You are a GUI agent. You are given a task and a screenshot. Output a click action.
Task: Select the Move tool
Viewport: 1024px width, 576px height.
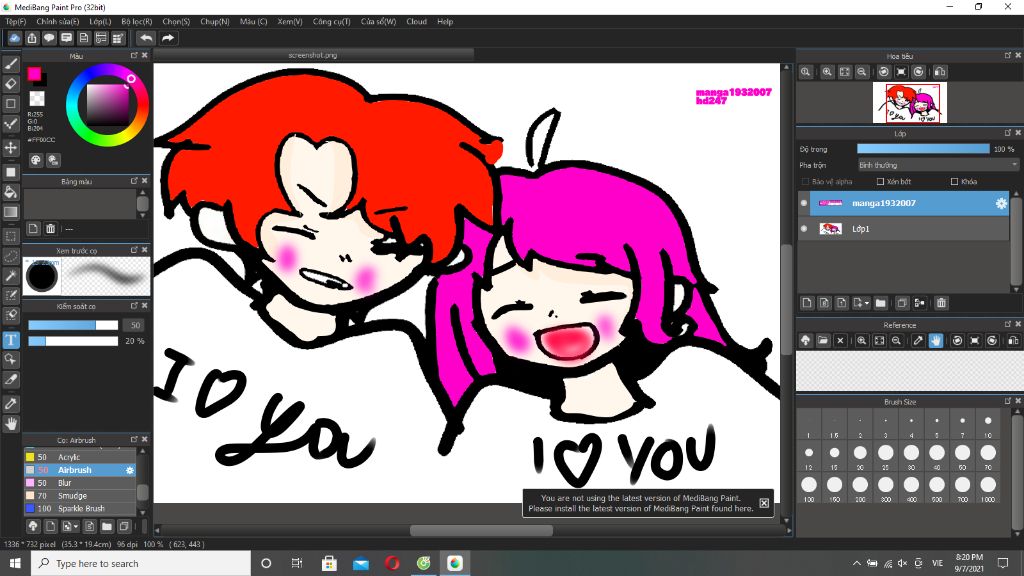[10, 148]
